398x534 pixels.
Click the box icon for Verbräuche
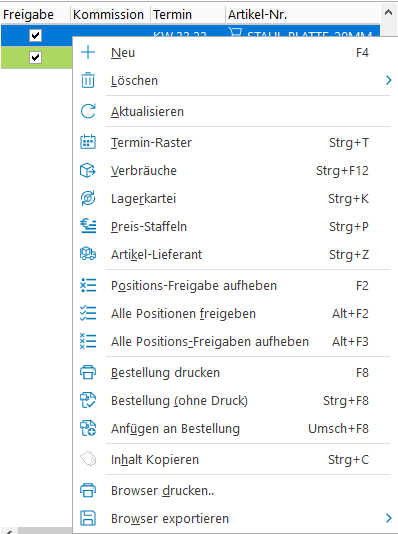pos(88,170)
